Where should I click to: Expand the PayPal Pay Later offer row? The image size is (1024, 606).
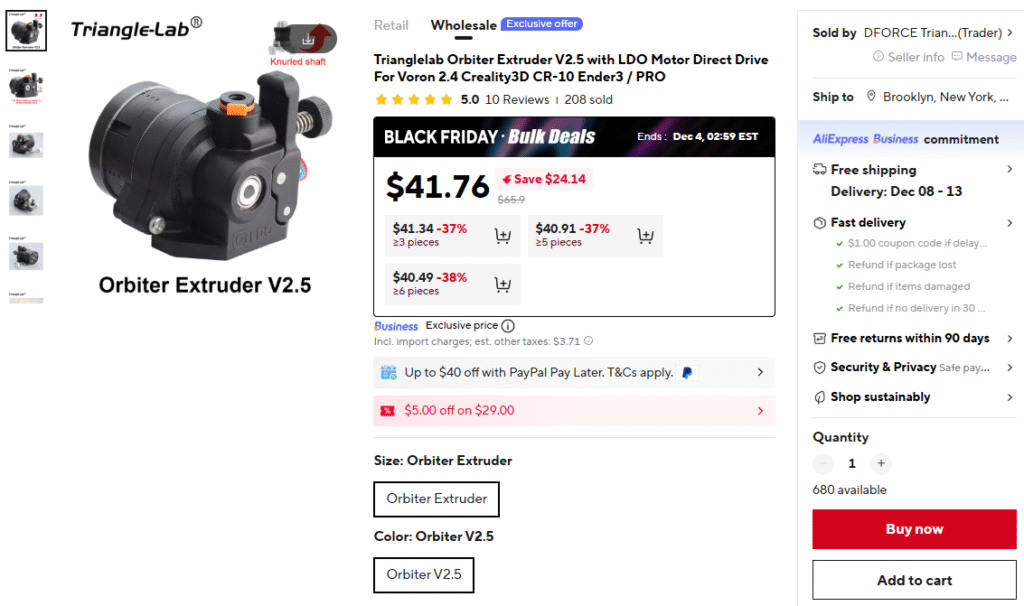click(x=760, y=372)
